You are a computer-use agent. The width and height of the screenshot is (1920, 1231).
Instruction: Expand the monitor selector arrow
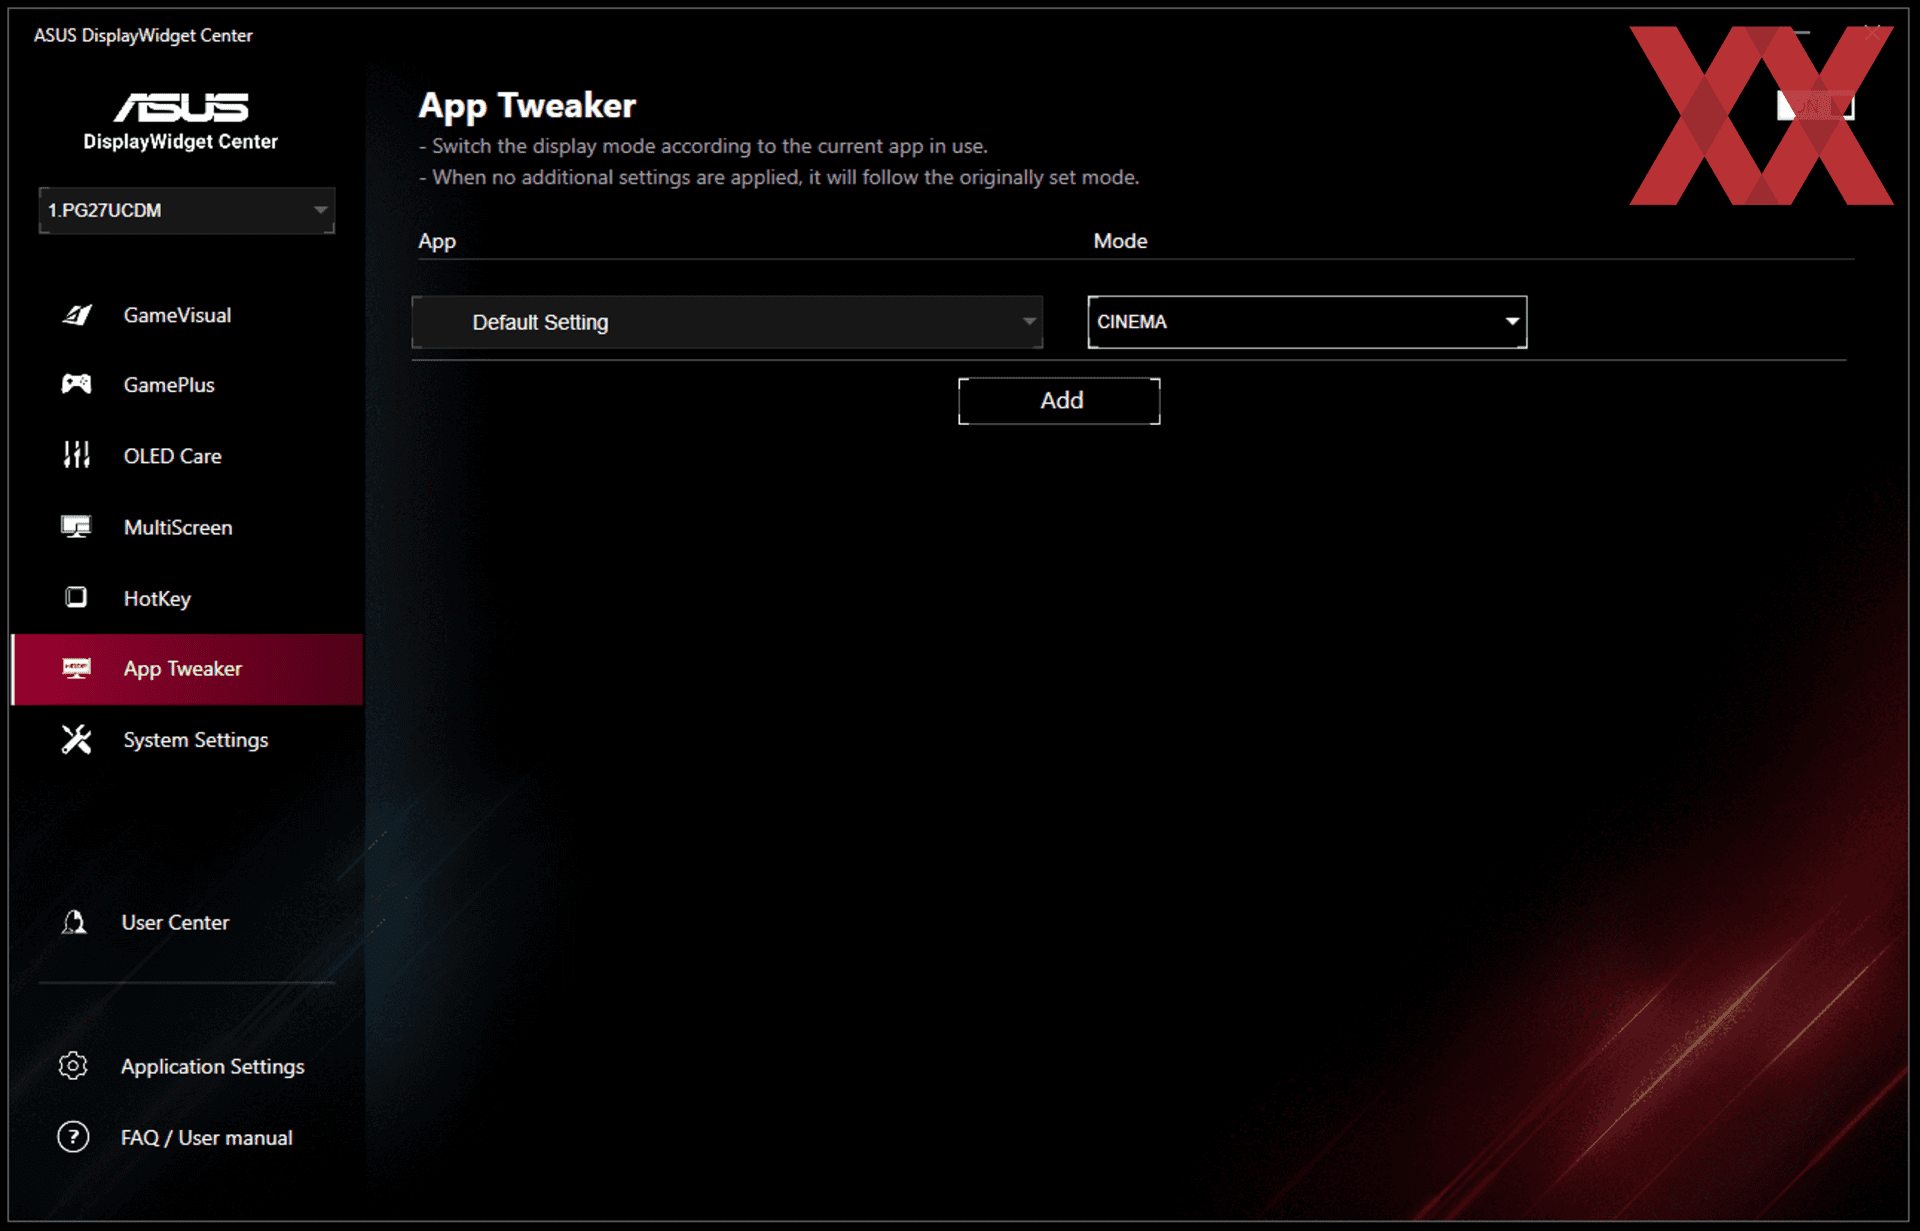(320, 210)
